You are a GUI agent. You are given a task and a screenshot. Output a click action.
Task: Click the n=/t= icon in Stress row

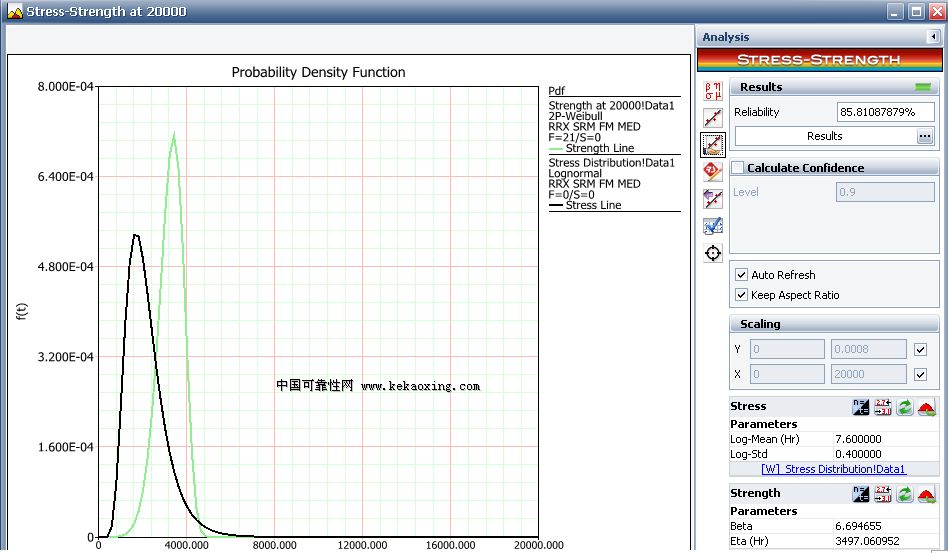[x=861, y=407]
